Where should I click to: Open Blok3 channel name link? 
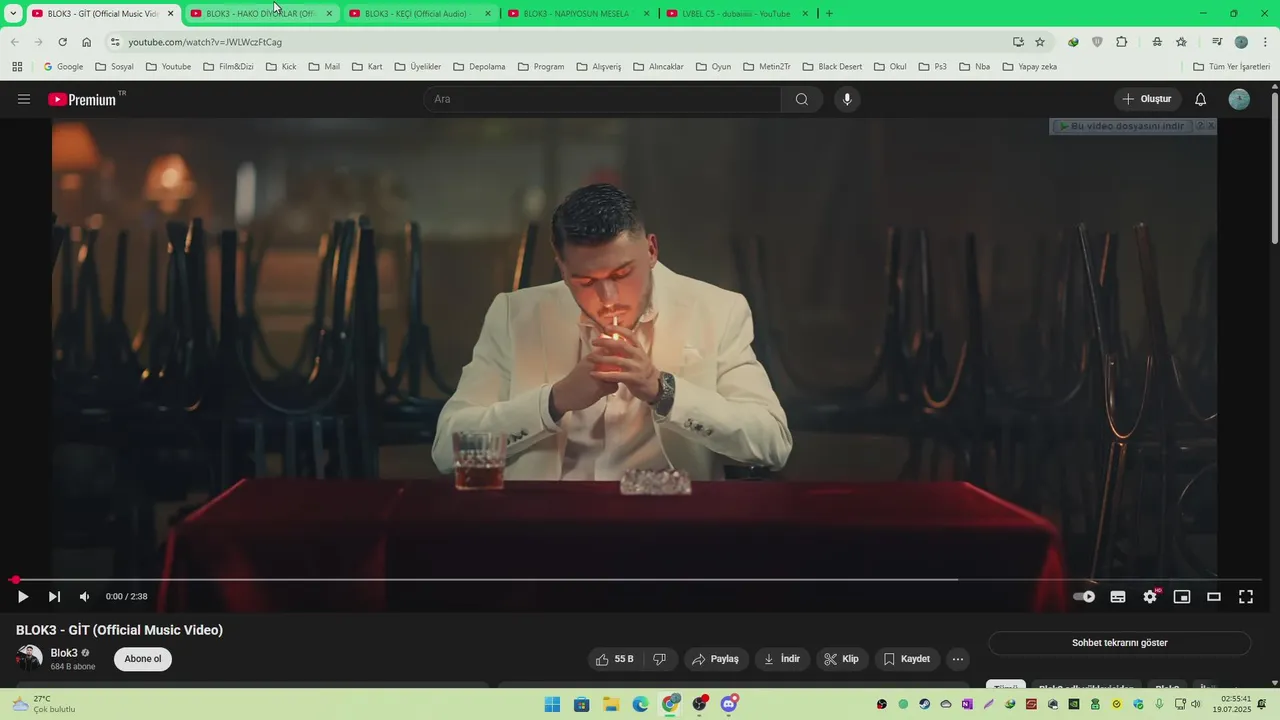point(64,653)
